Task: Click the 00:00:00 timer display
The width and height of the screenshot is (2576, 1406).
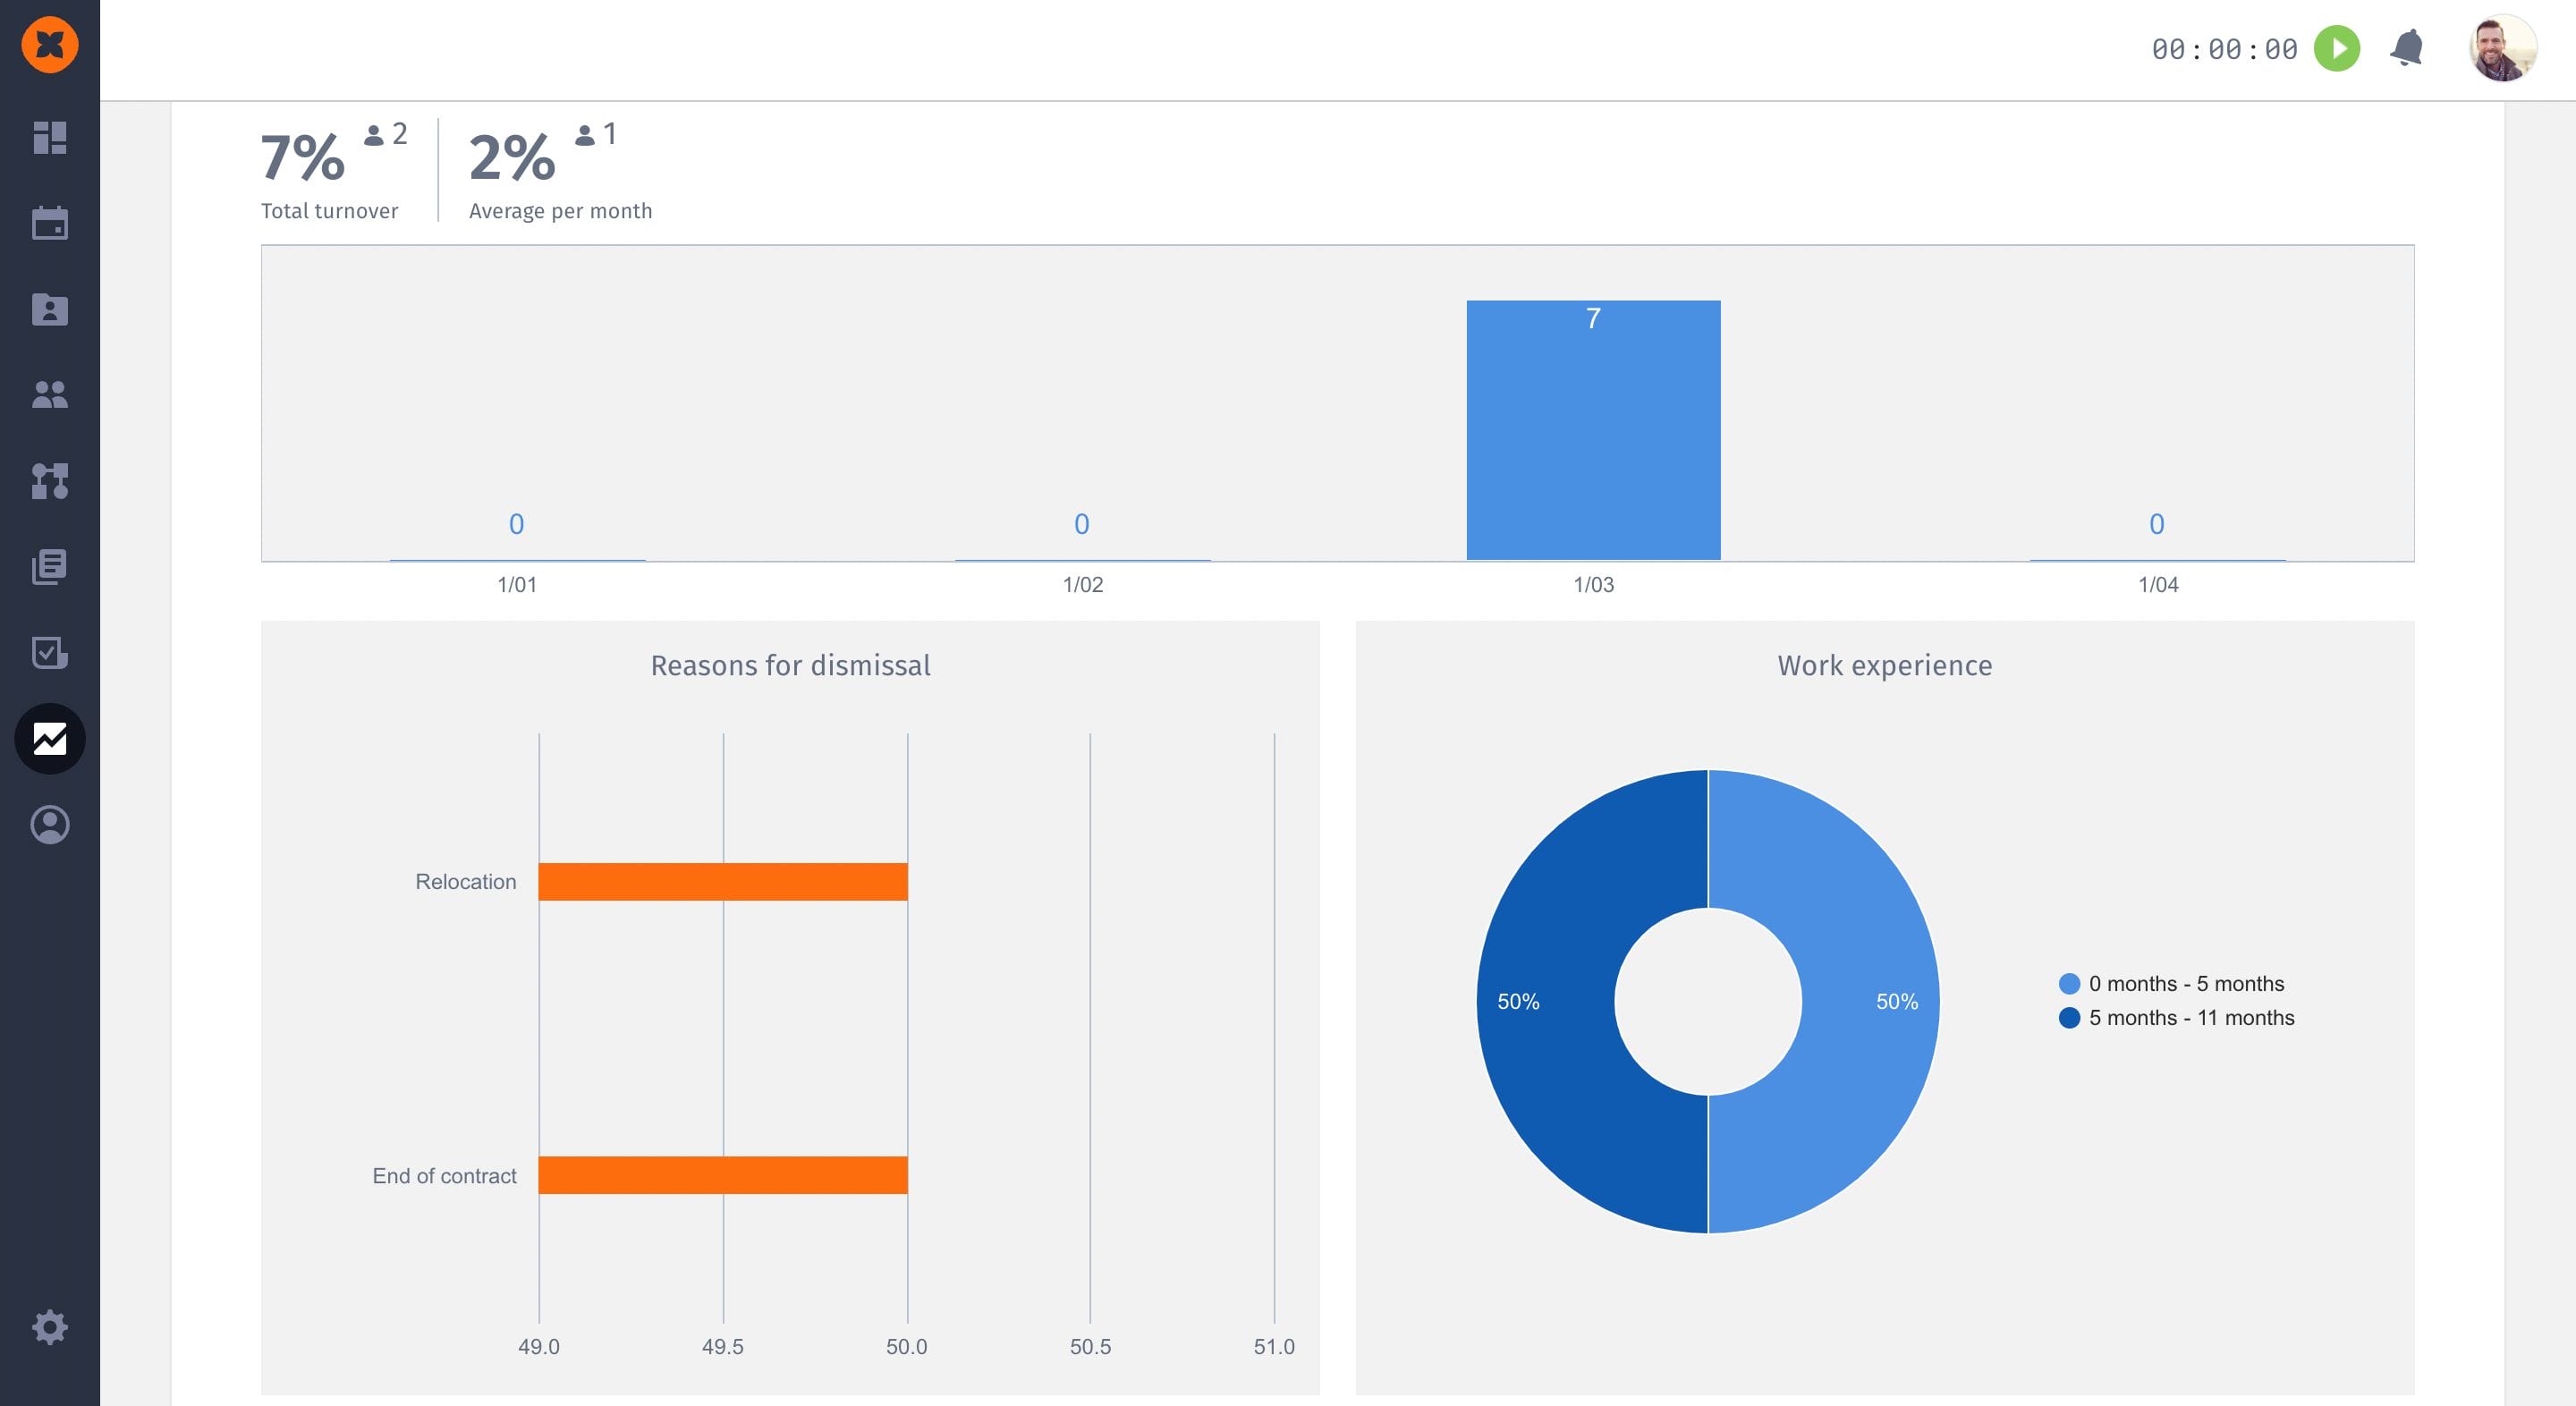Action: (x=2224, y=49)
